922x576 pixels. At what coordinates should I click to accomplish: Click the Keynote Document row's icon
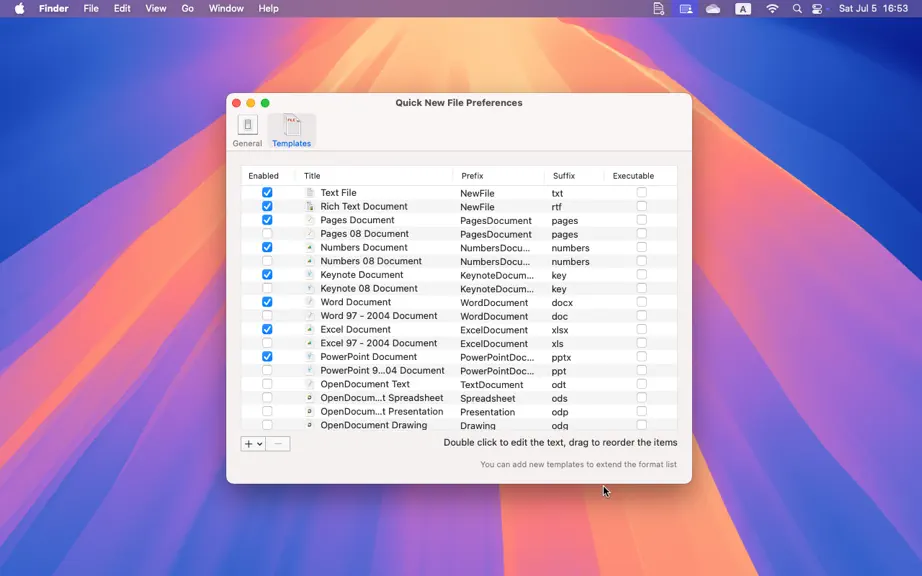(x=310, y=274)
